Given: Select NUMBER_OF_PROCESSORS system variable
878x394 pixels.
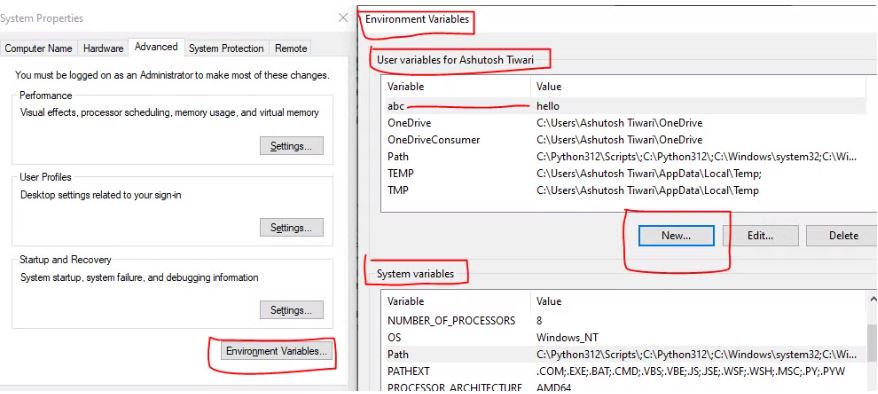Looking at the screenshot, I should (624, 321).
